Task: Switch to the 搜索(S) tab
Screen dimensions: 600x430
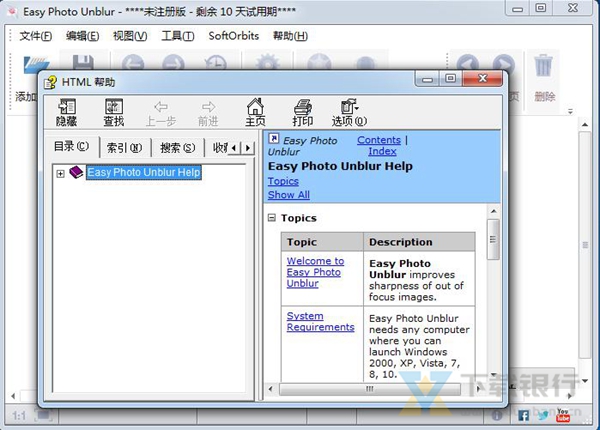Action: tap(177, 148)
